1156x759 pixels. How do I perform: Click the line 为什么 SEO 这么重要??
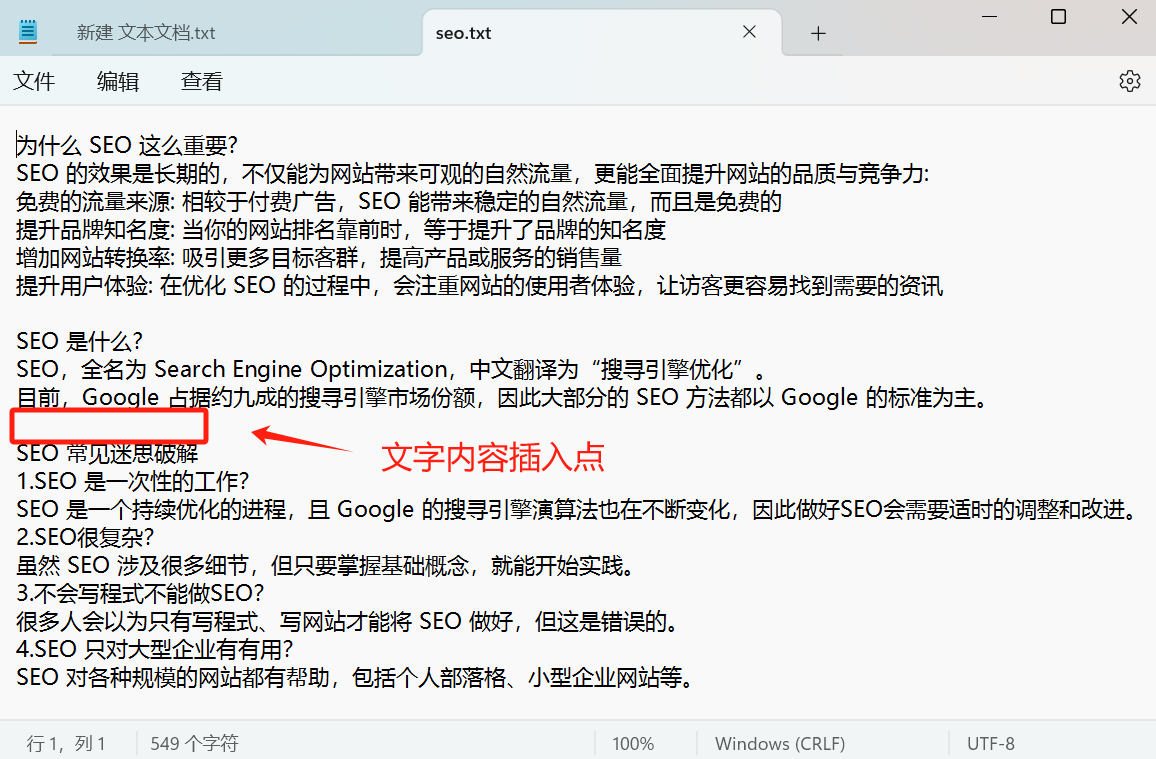pyautogui.click(x=125, y=145)
